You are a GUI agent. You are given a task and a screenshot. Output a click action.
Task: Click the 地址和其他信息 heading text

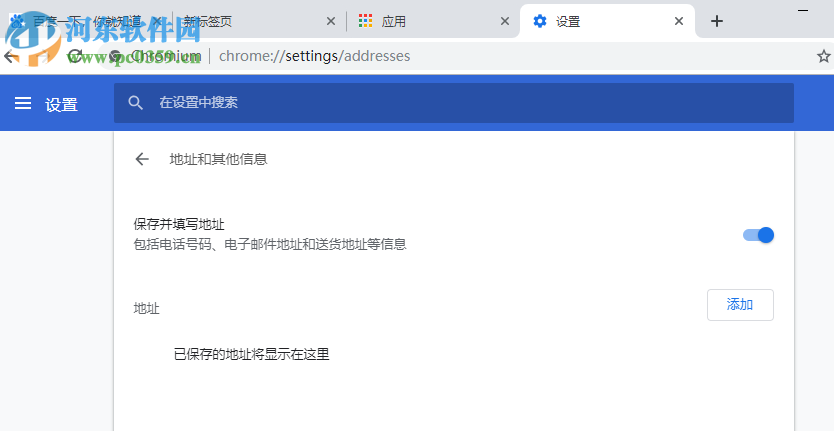tap(218, 159)
